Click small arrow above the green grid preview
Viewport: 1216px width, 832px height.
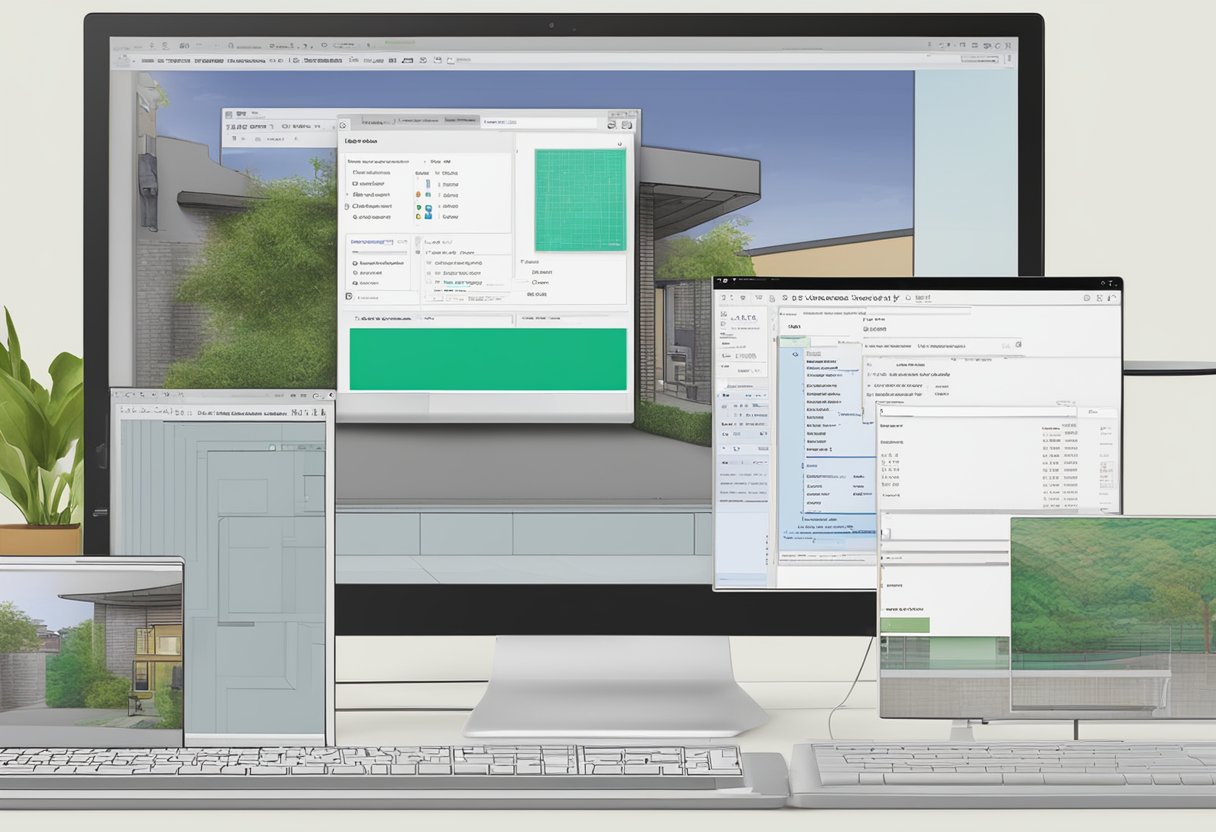click(619, 144)
